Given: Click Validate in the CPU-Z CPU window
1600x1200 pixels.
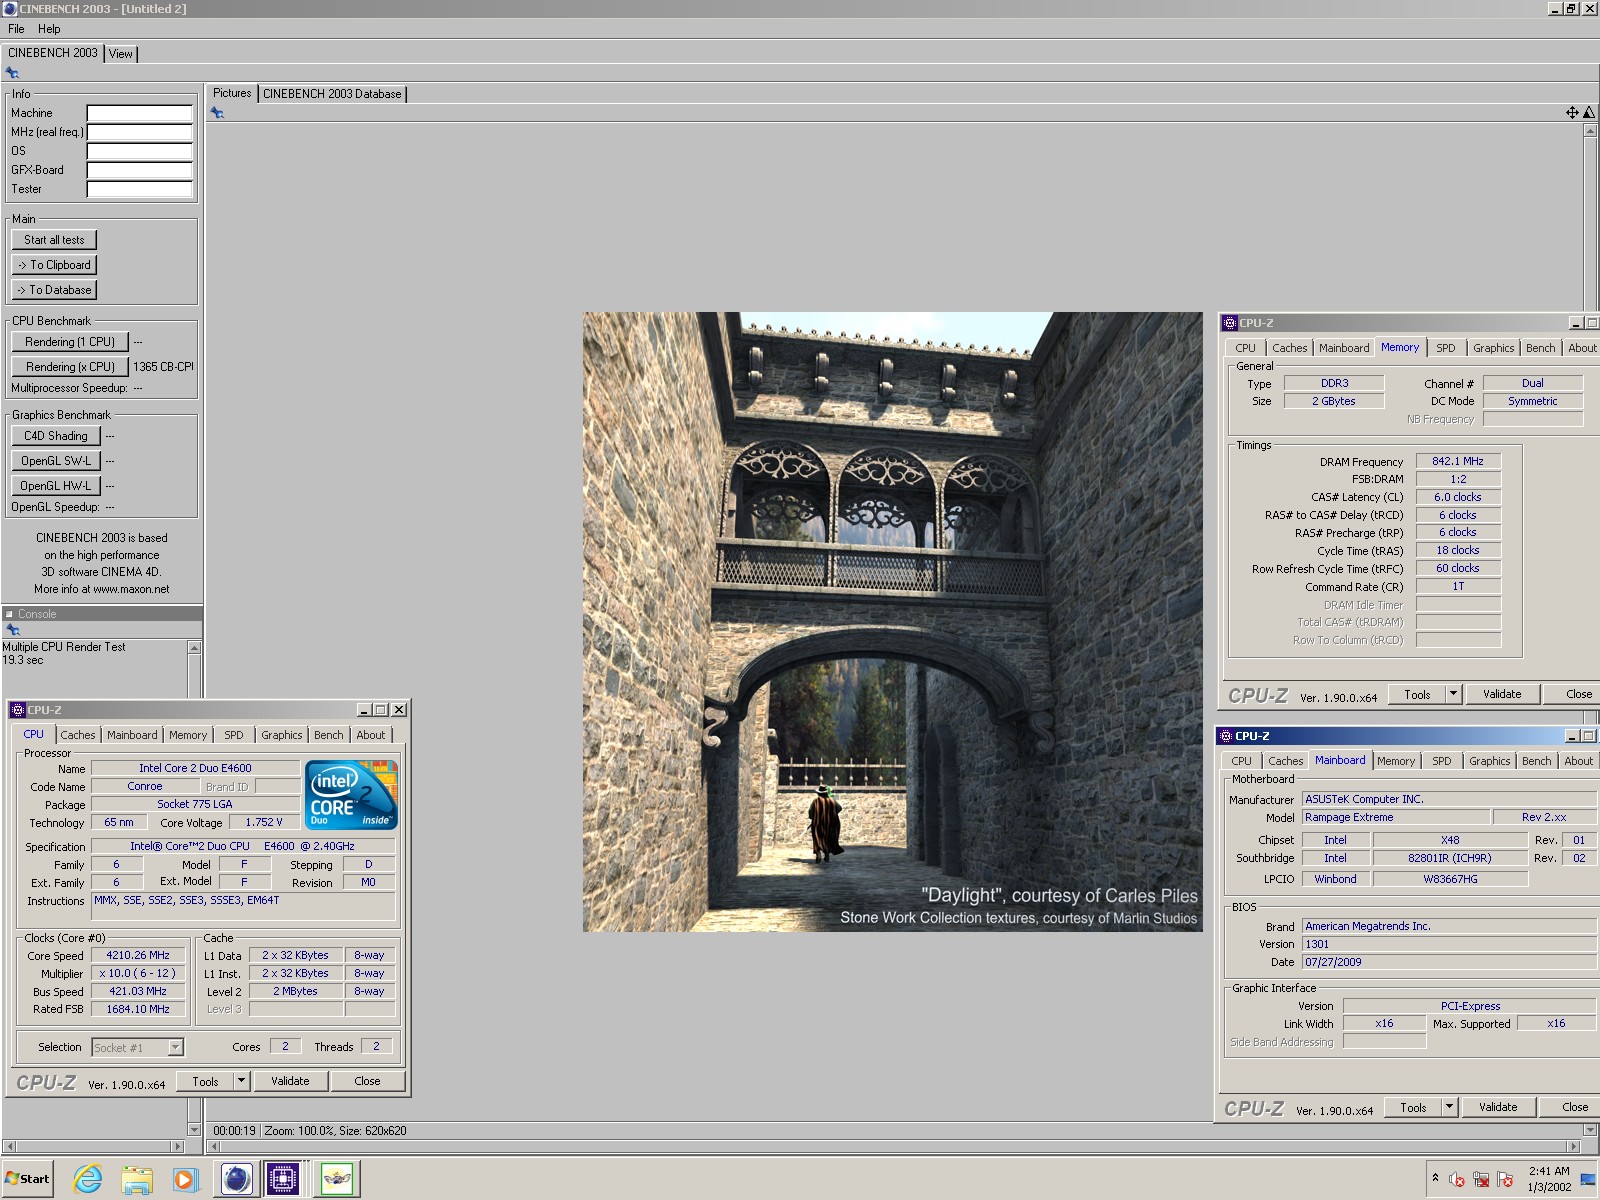Looking at the screenshot, I should coord(290,1081).
